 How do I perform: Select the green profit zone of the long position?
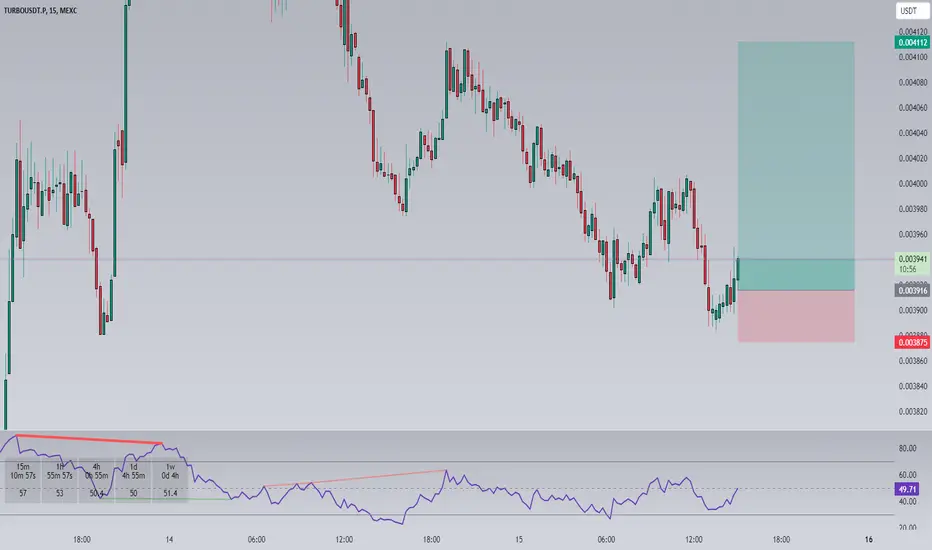(796, 166)
